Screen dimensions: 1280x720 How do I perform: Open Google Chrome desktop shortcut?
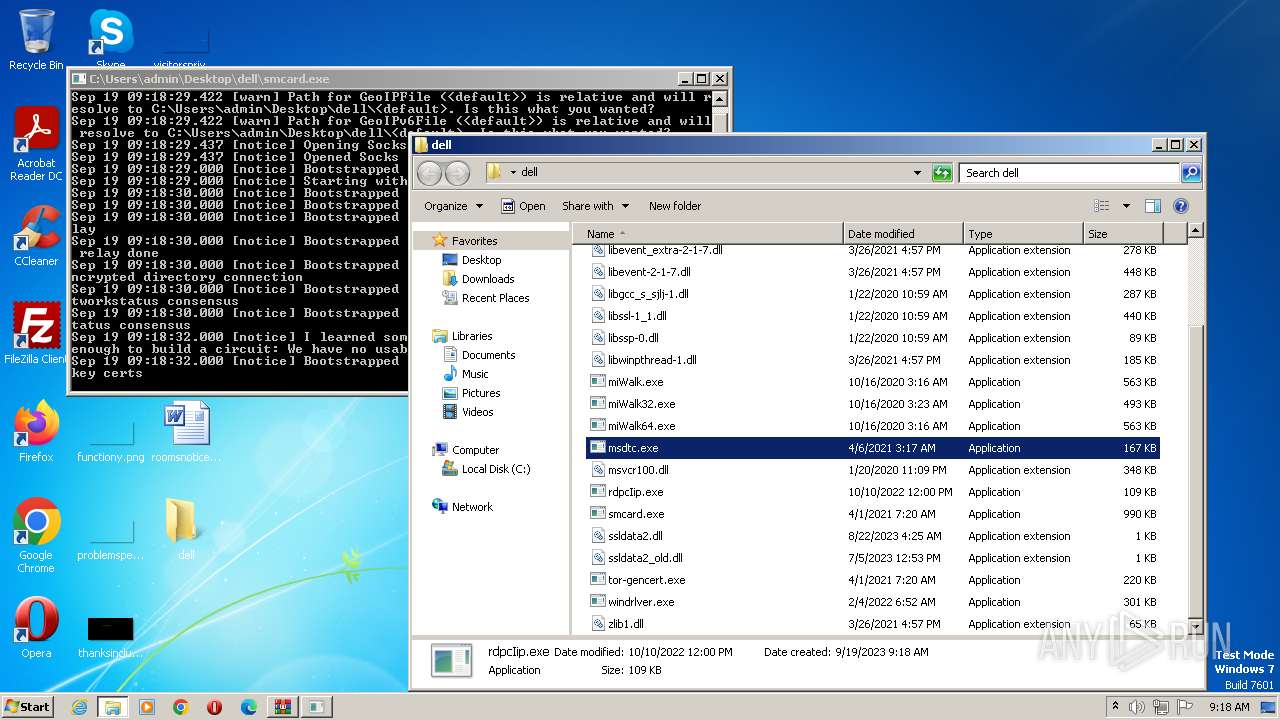point(36,536)
